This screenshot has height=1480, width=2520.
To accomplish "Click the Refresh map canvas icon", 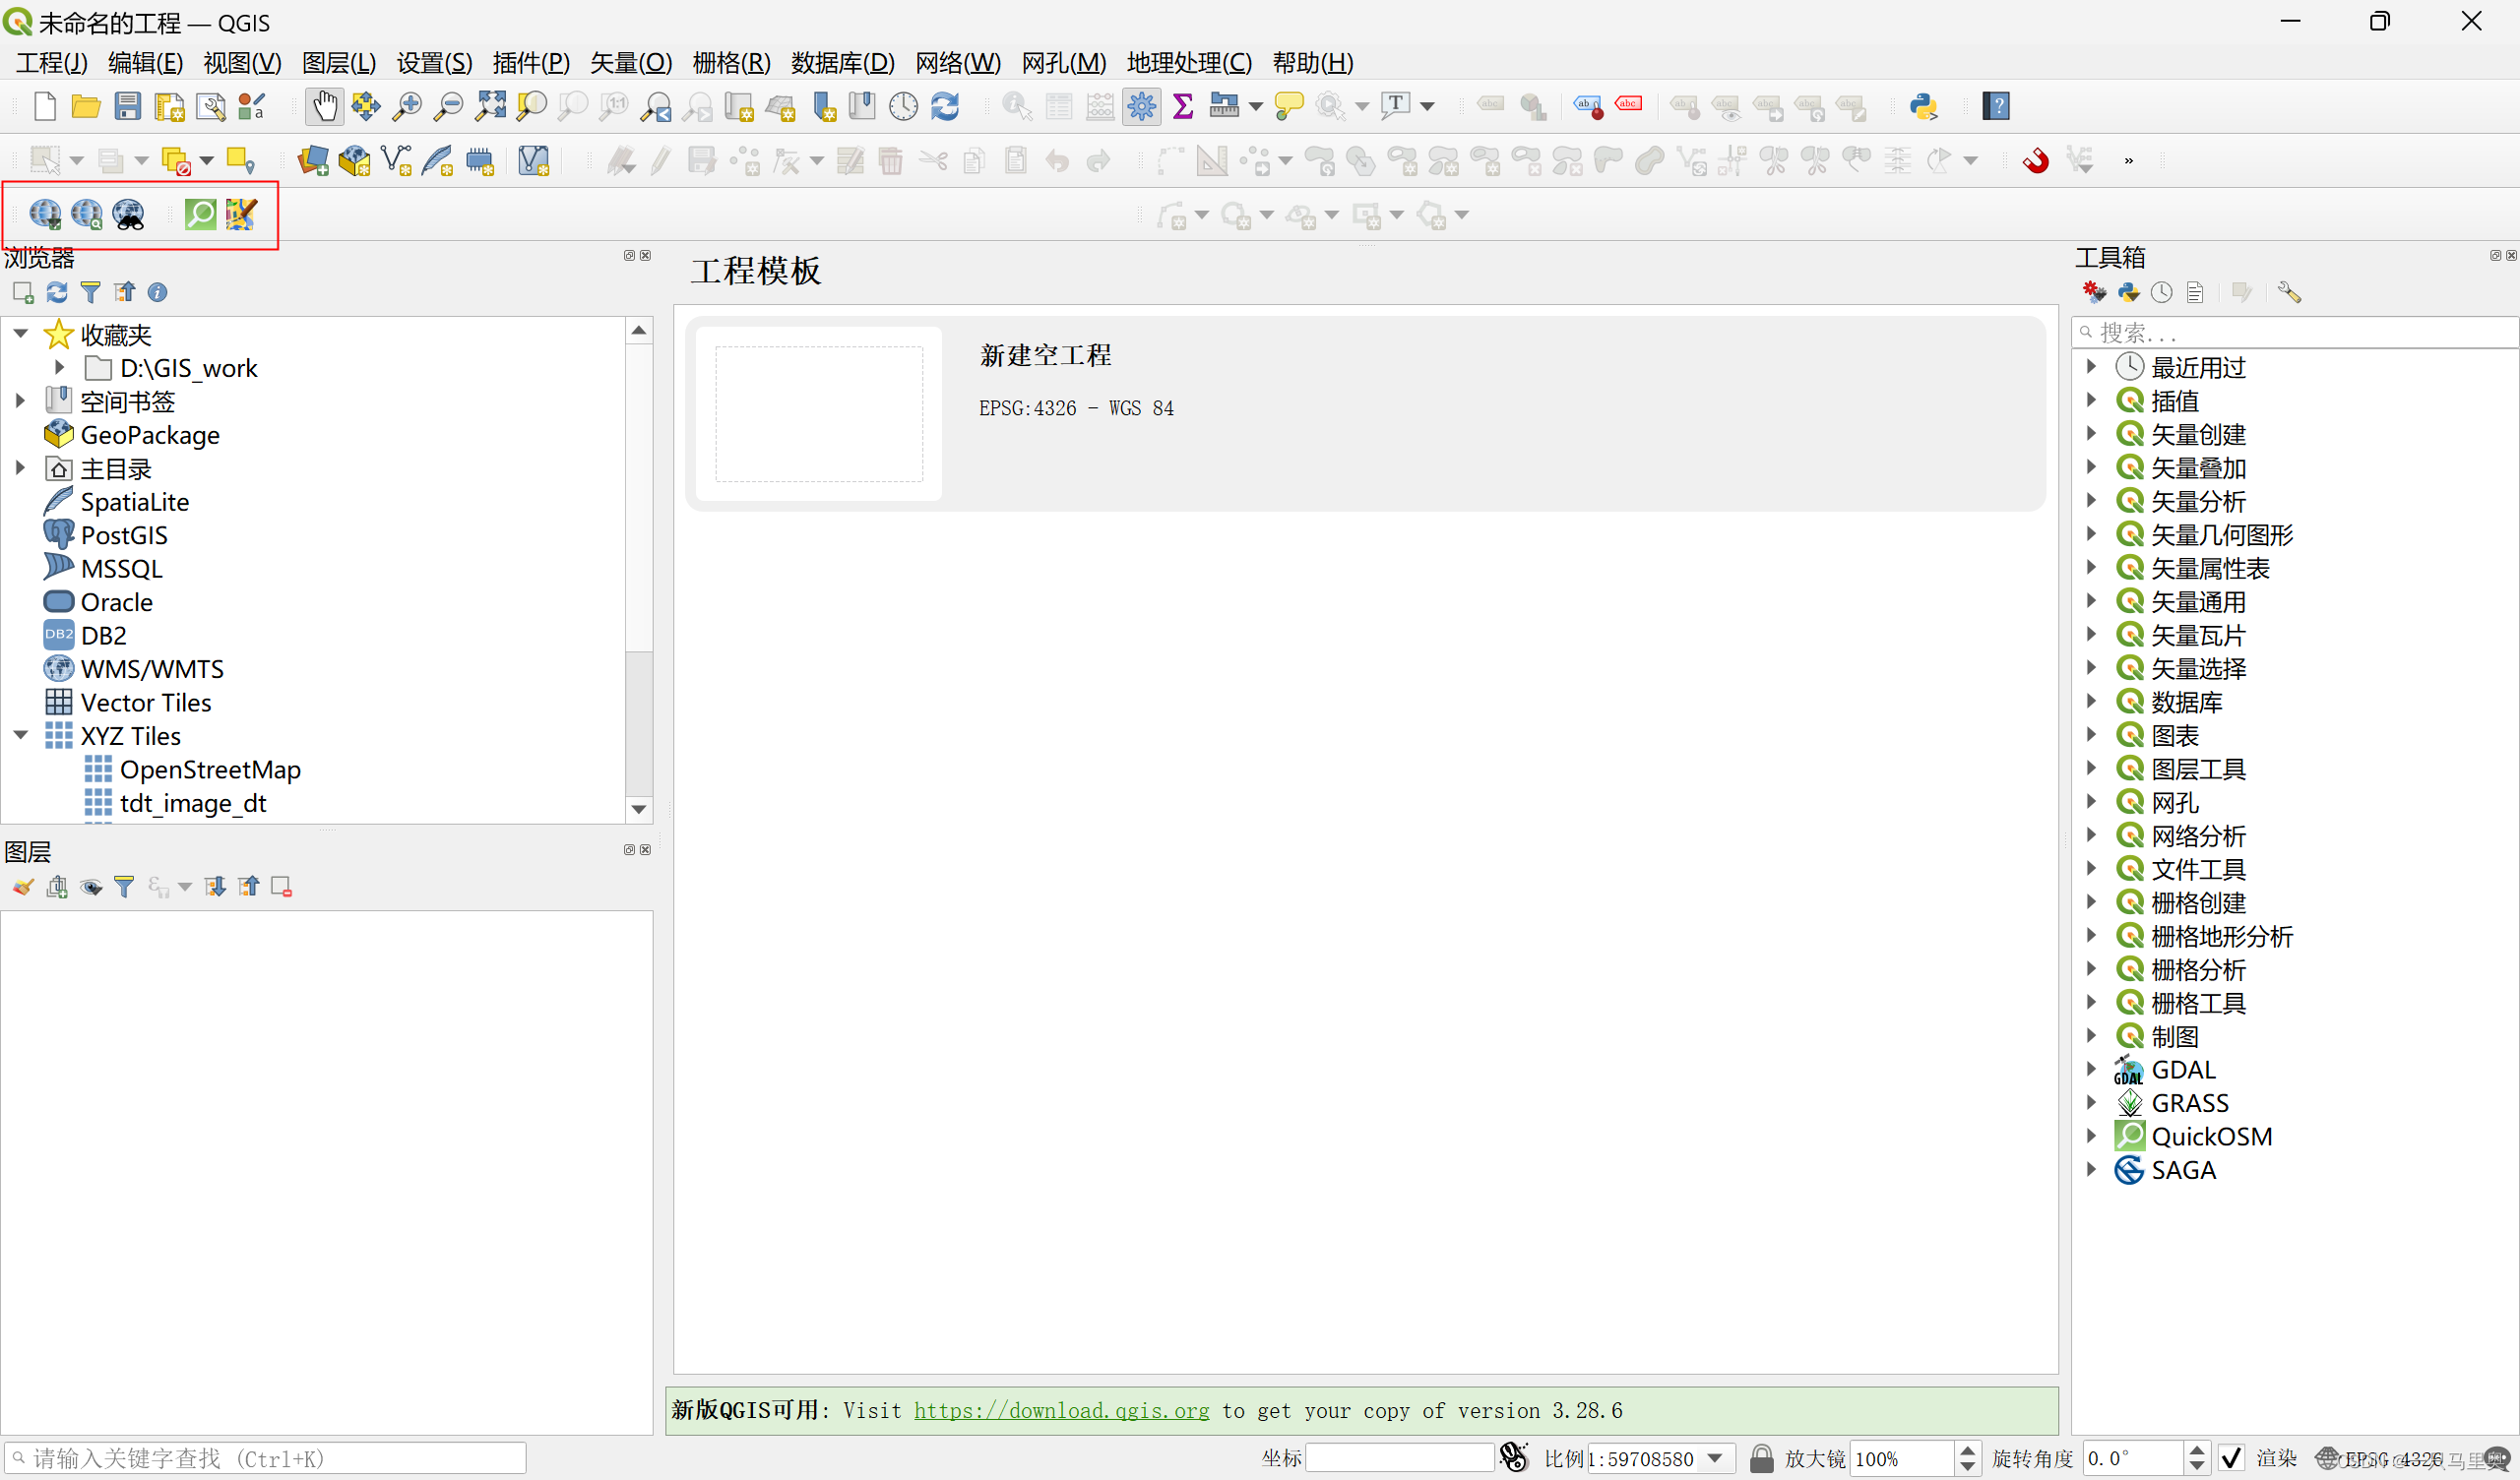I will 945,106.
